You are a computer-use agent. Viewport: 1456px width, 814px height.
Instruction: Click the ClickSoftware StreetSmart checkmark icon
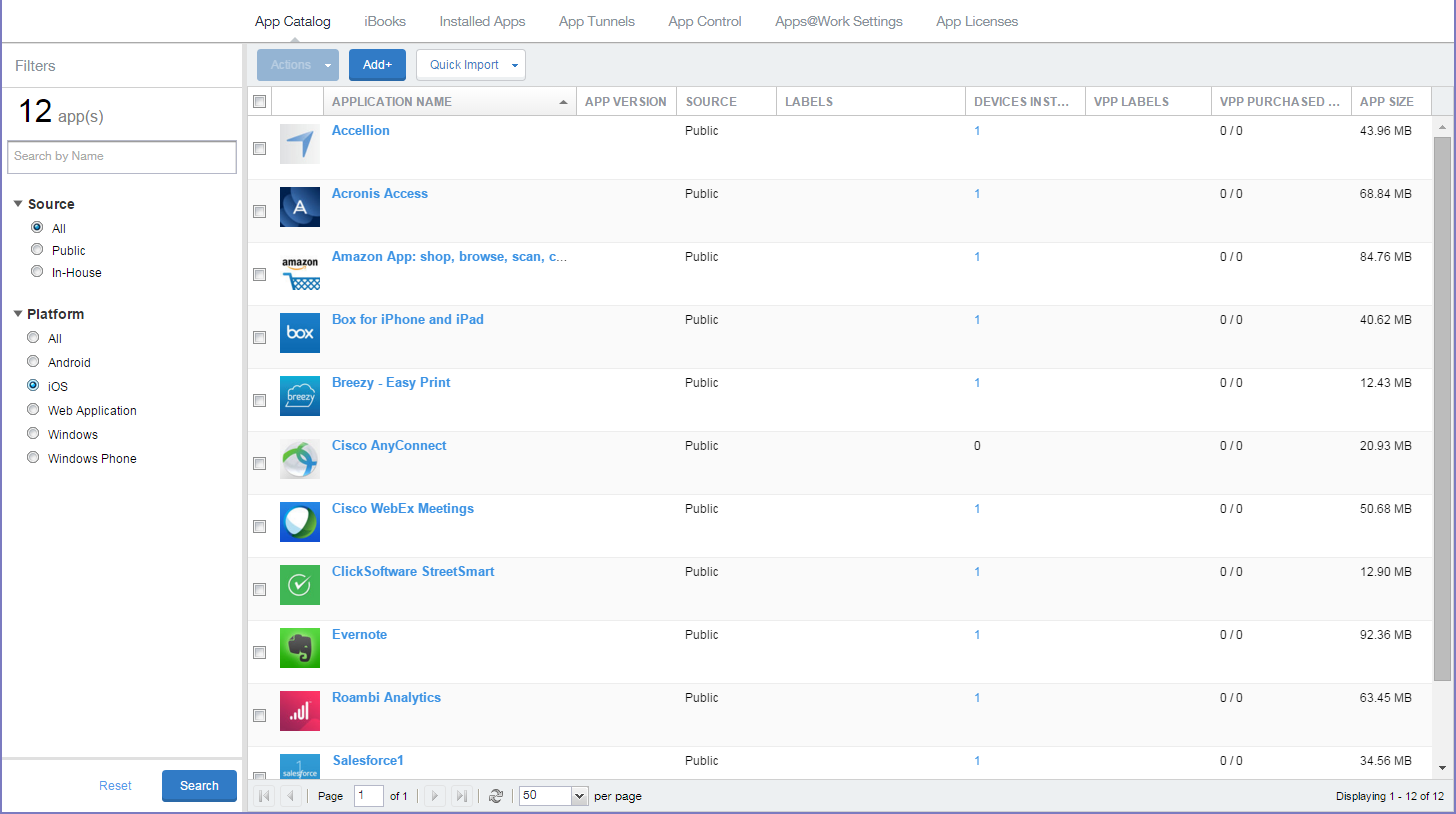(x=300, y=585)
